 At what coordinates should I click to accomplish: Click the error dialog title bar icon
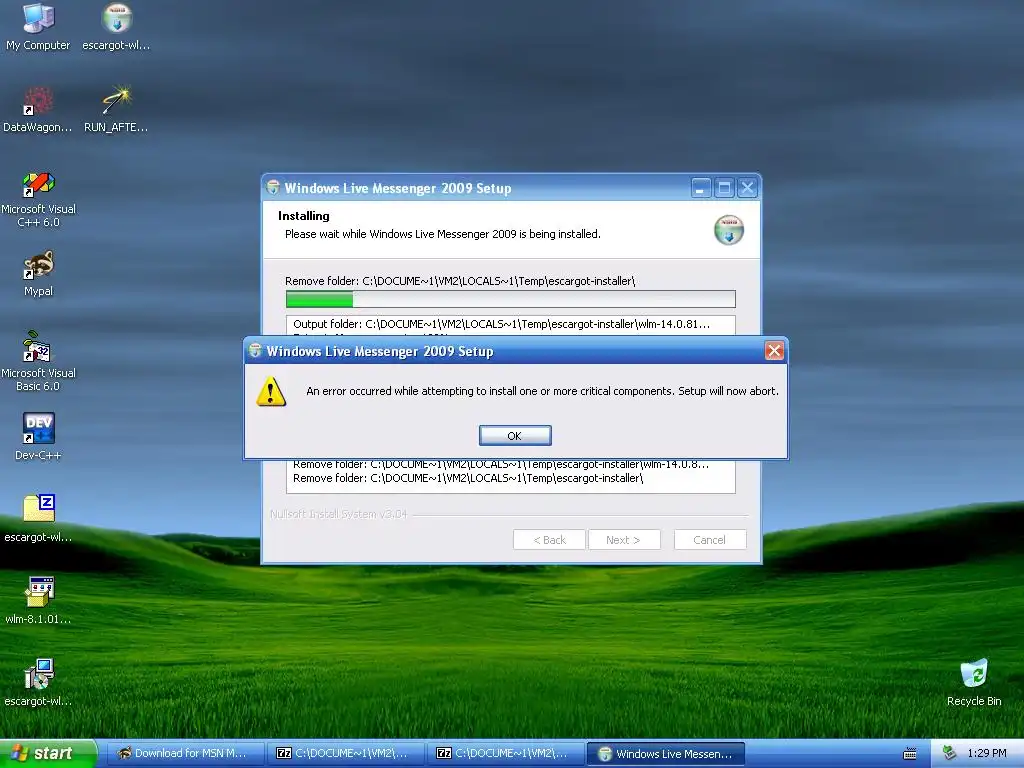tap(255, 351)
